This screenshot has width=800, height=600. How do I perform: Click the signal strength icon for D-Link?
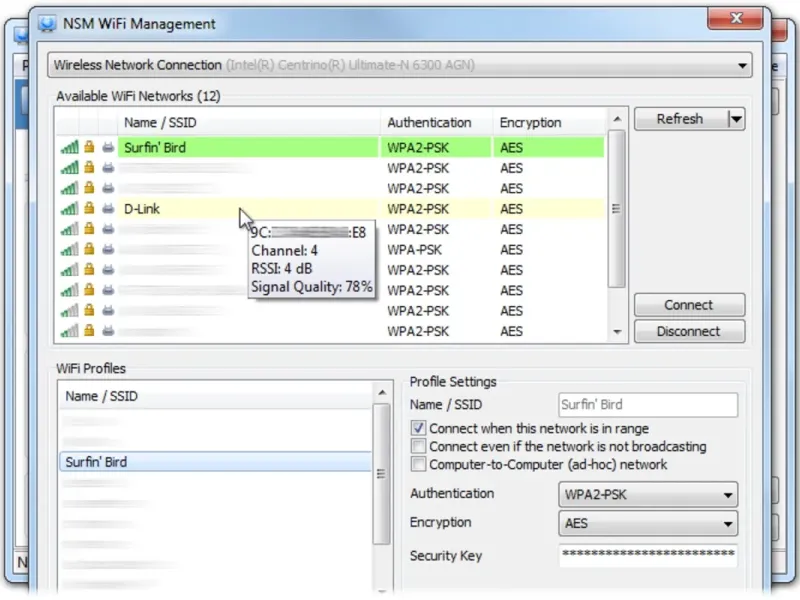click(x=69, y=209)
